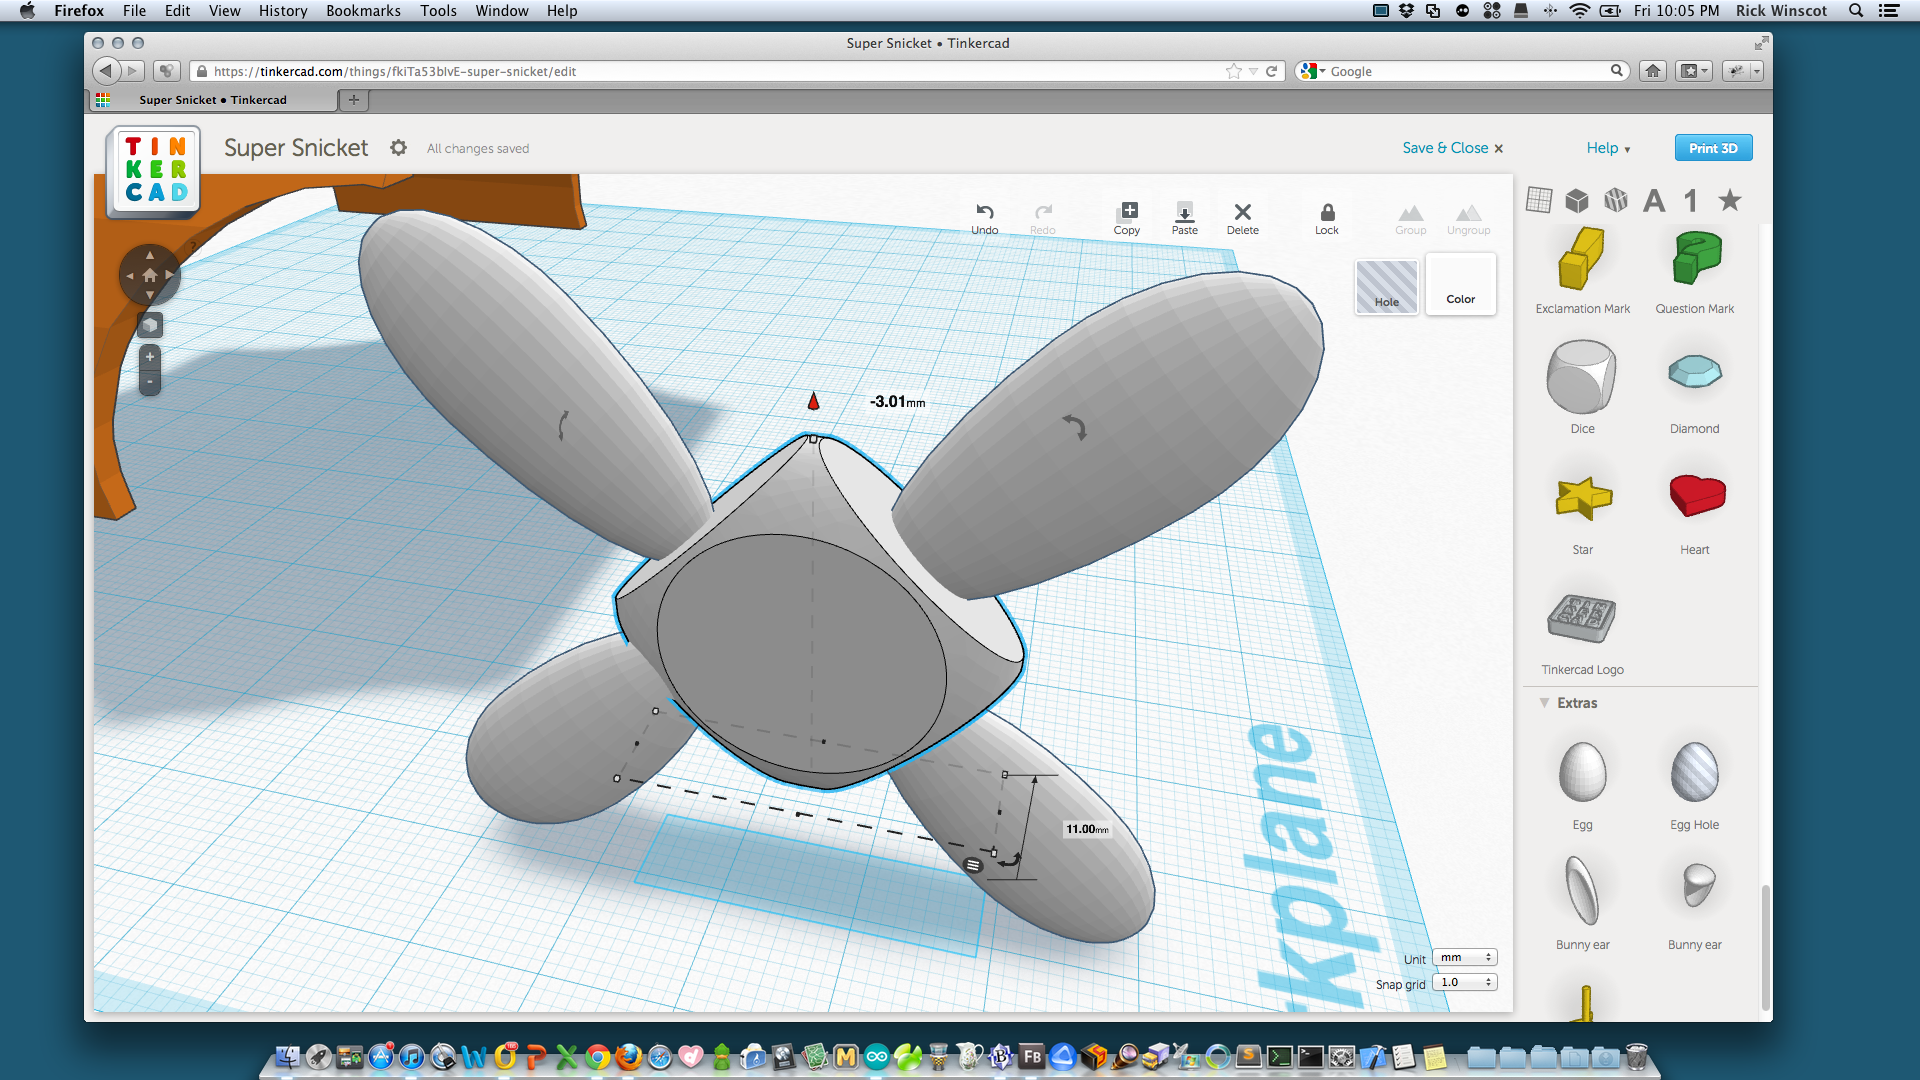This screenshot has height=1080, width=1920.
Task: Open the letters category A icon
Action: pyautogui.click(x=1654, y=201)
